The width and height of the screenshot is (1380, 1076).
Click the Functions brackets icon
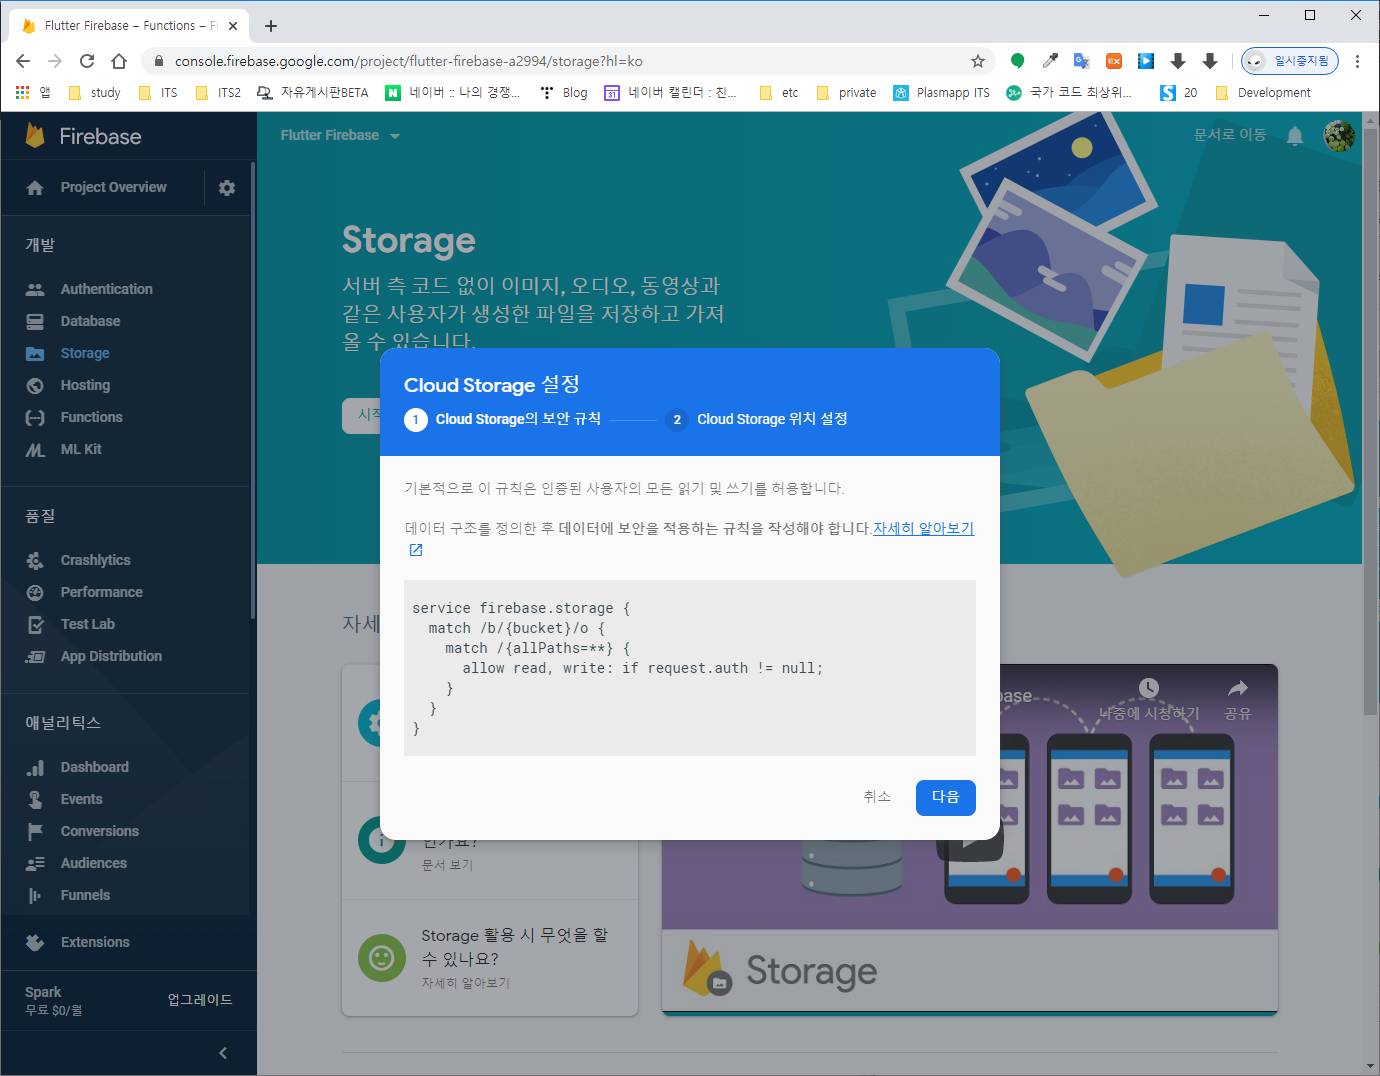click(35, 417)
